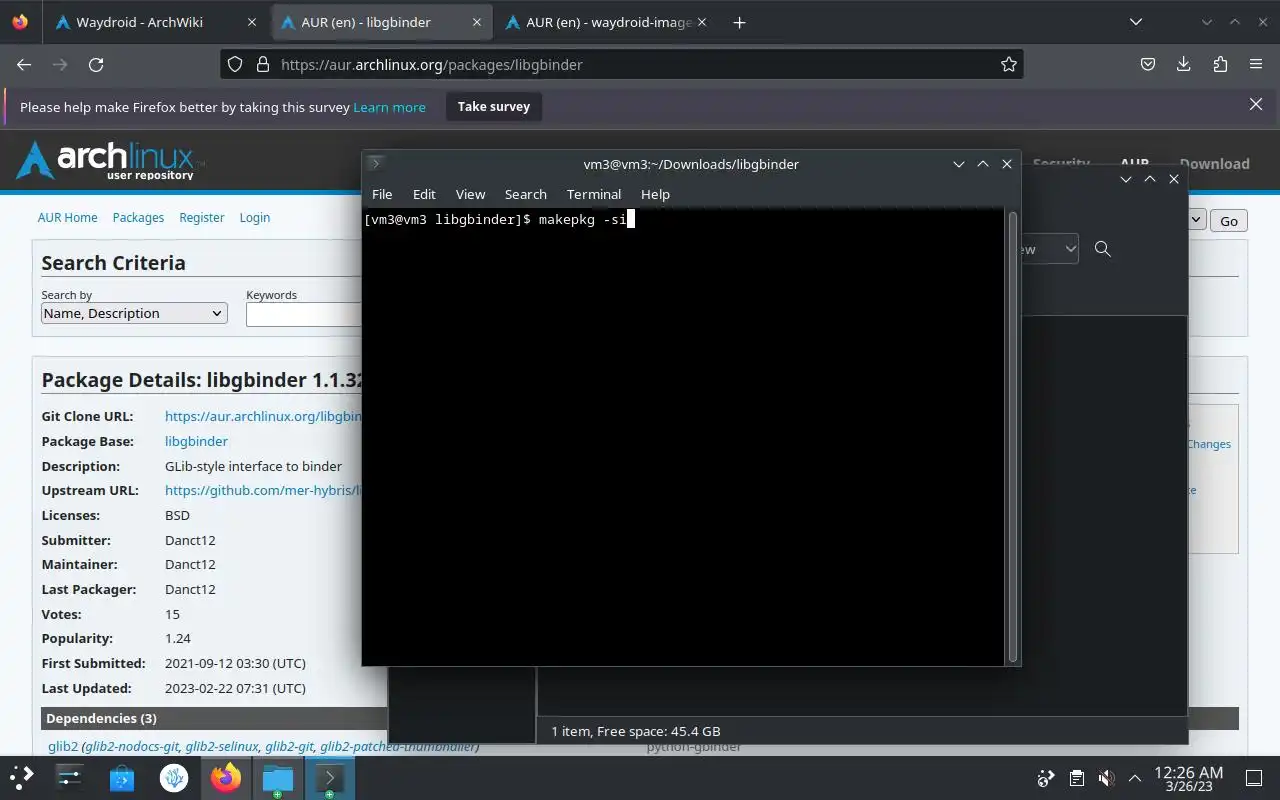Viewport: 1280px width, 800px height.
Task: Open the KDE application launcher
Action: pyautogui.click(x=22, y=777)
